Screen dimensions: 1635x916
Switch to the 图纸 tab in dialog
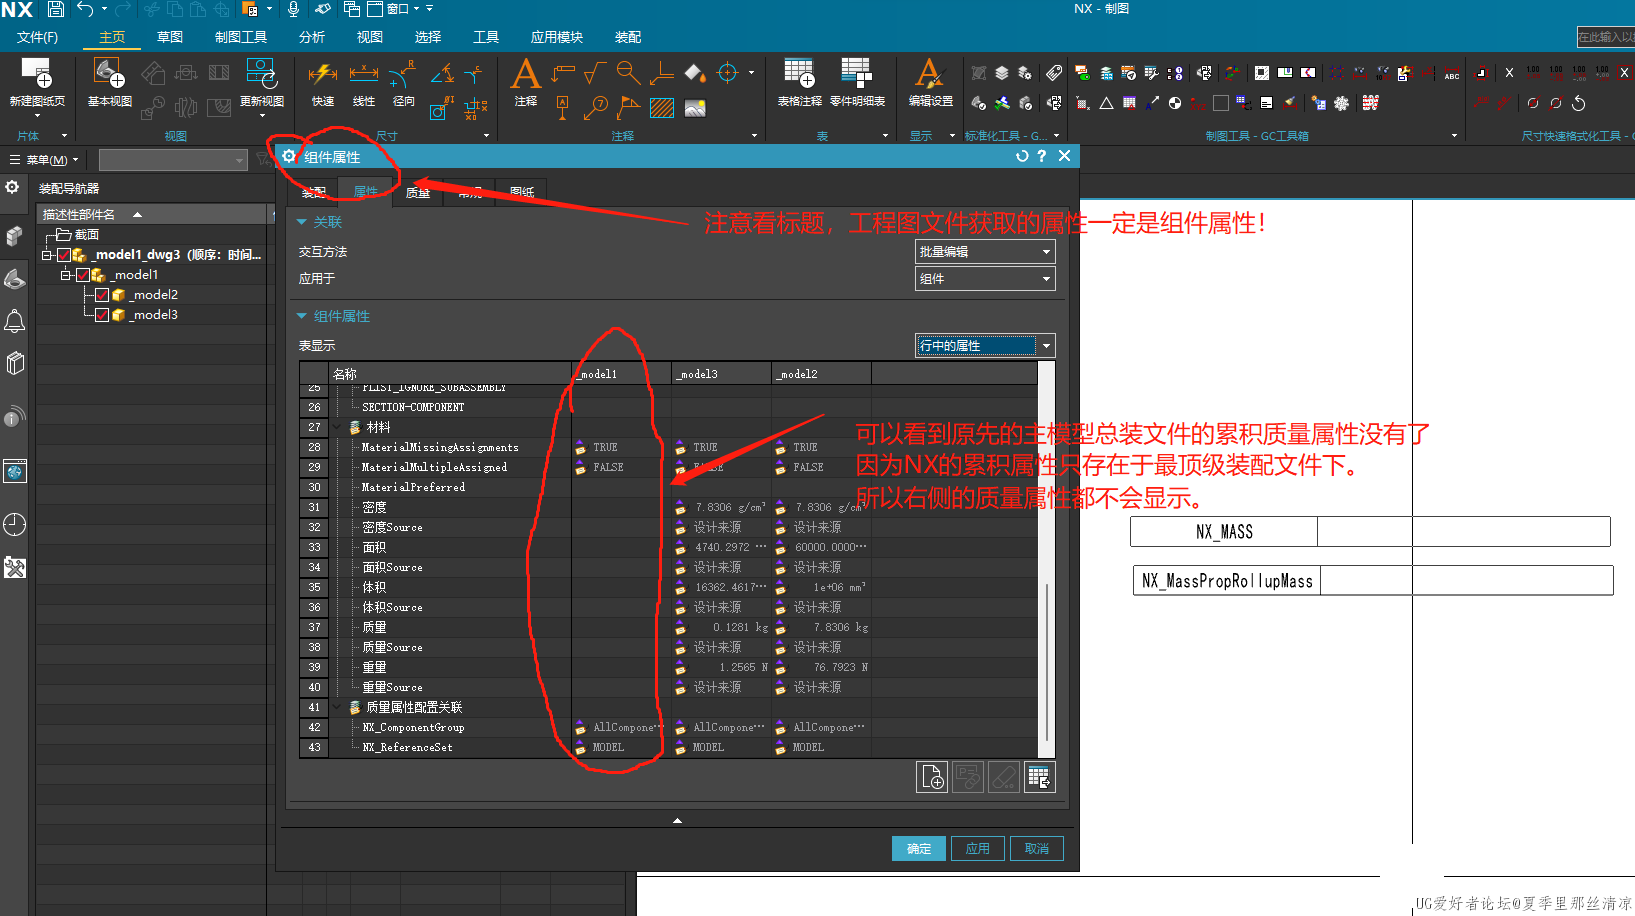click(x=522, y=192)
